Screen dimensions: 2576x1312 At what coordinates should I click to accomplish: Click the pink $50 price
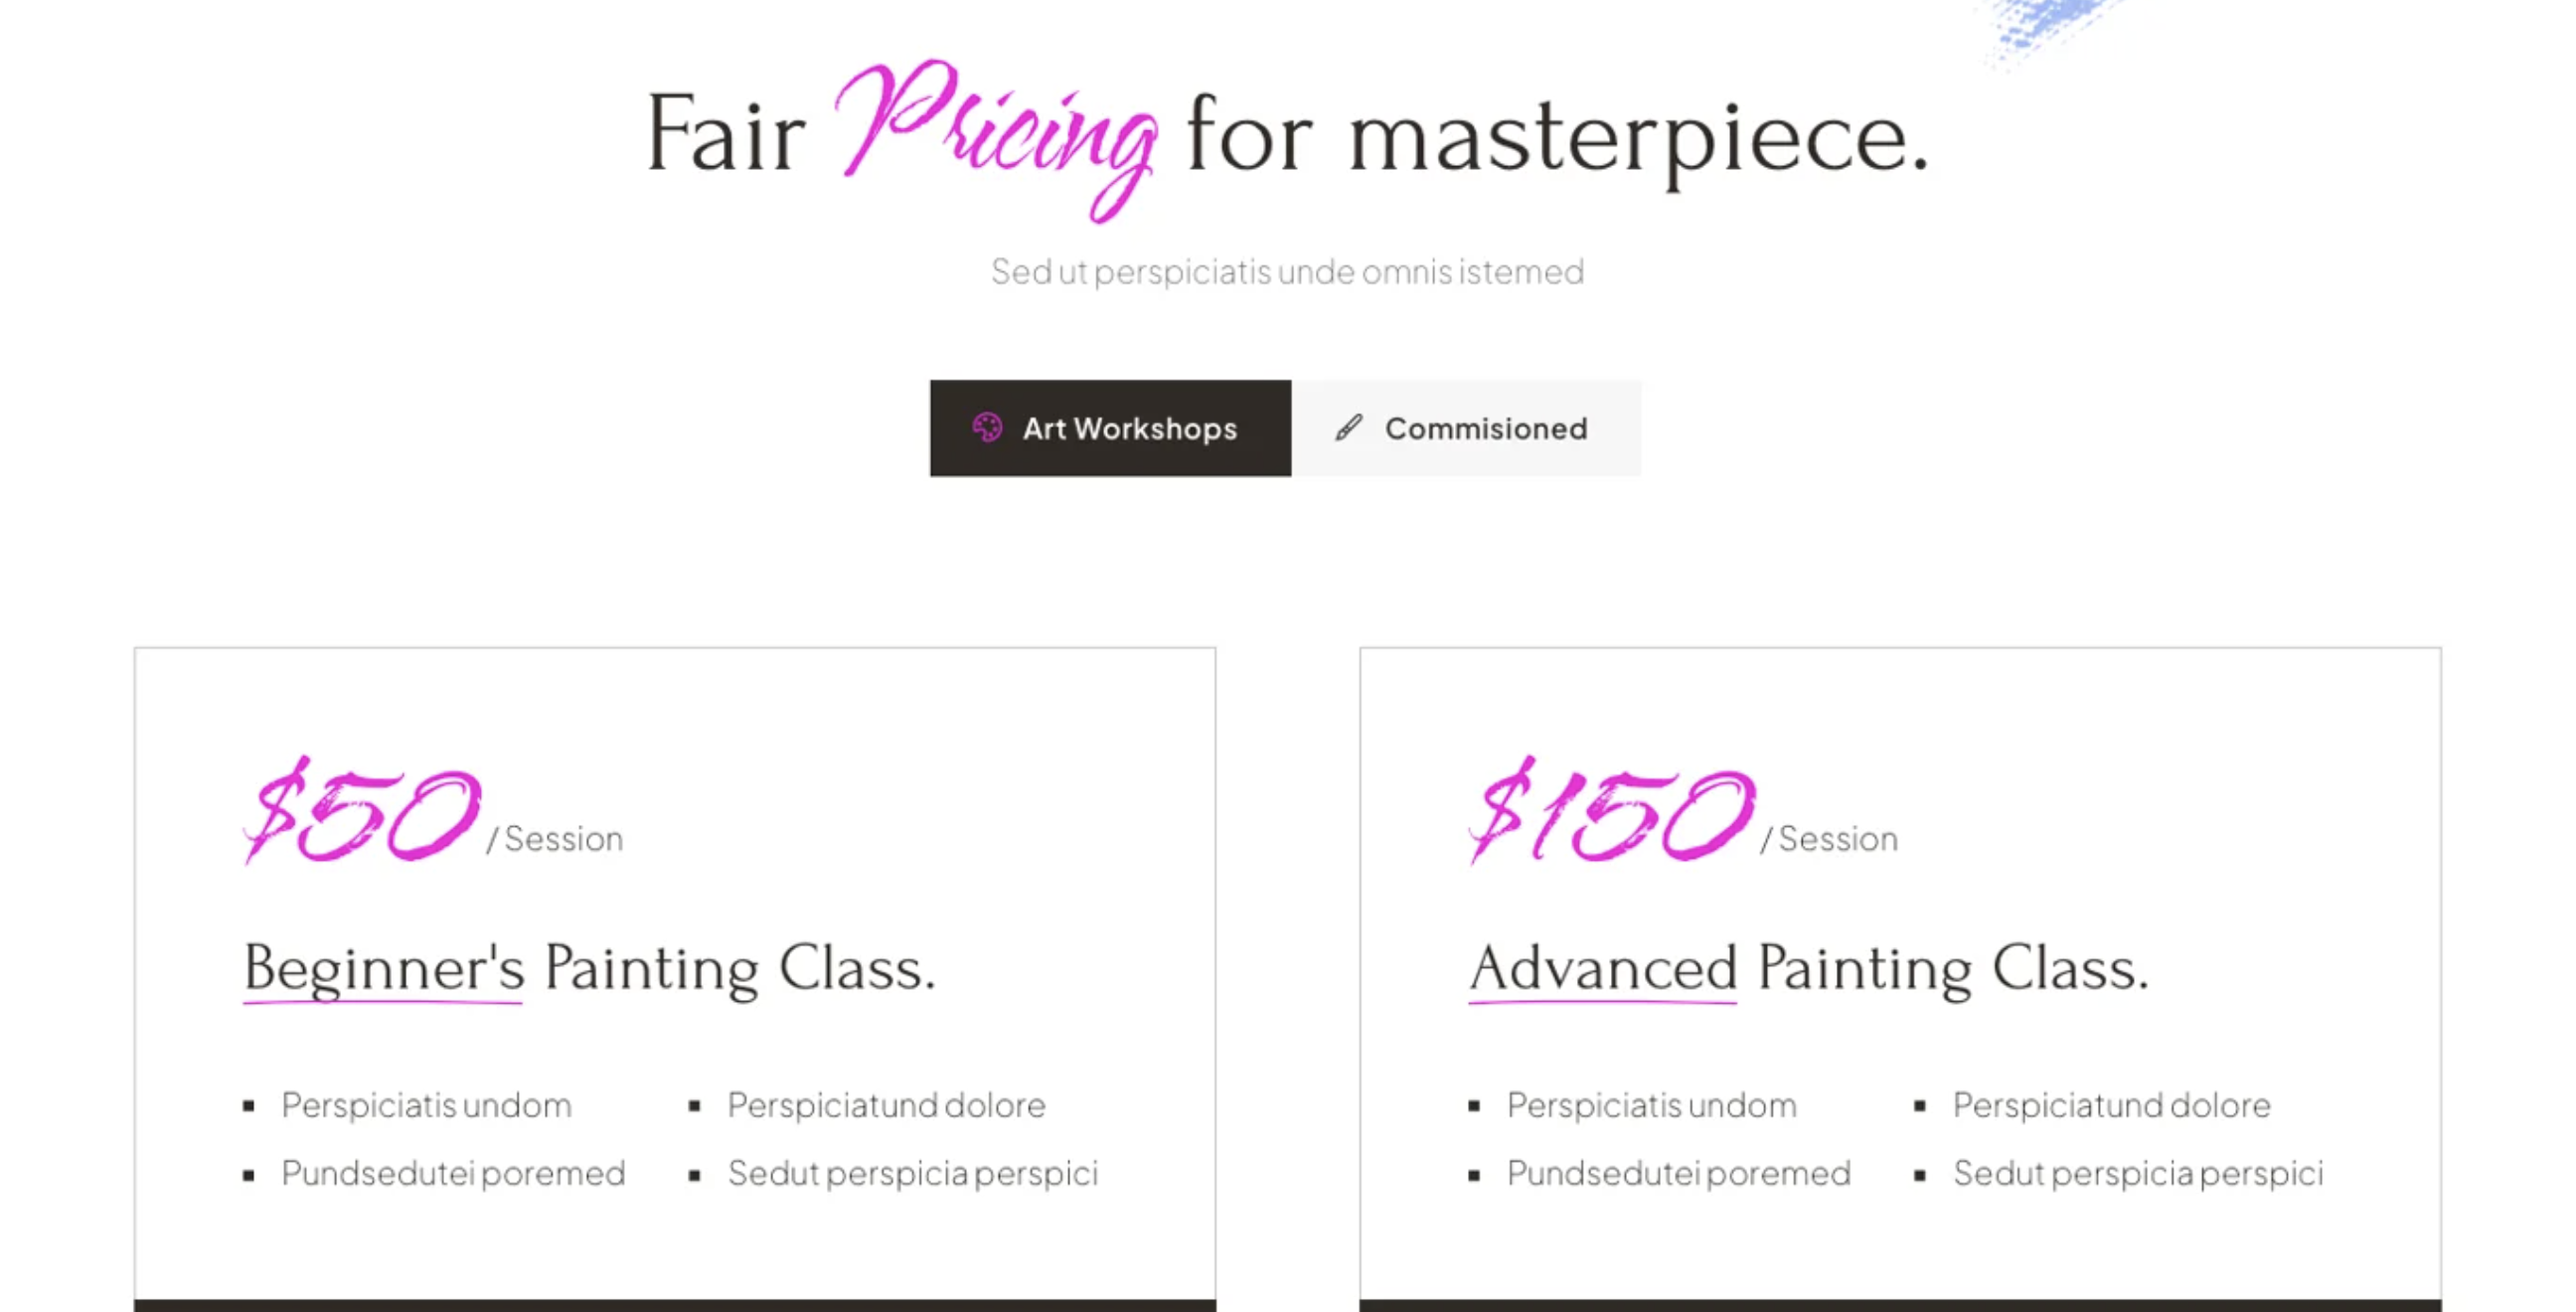point(362,812)
